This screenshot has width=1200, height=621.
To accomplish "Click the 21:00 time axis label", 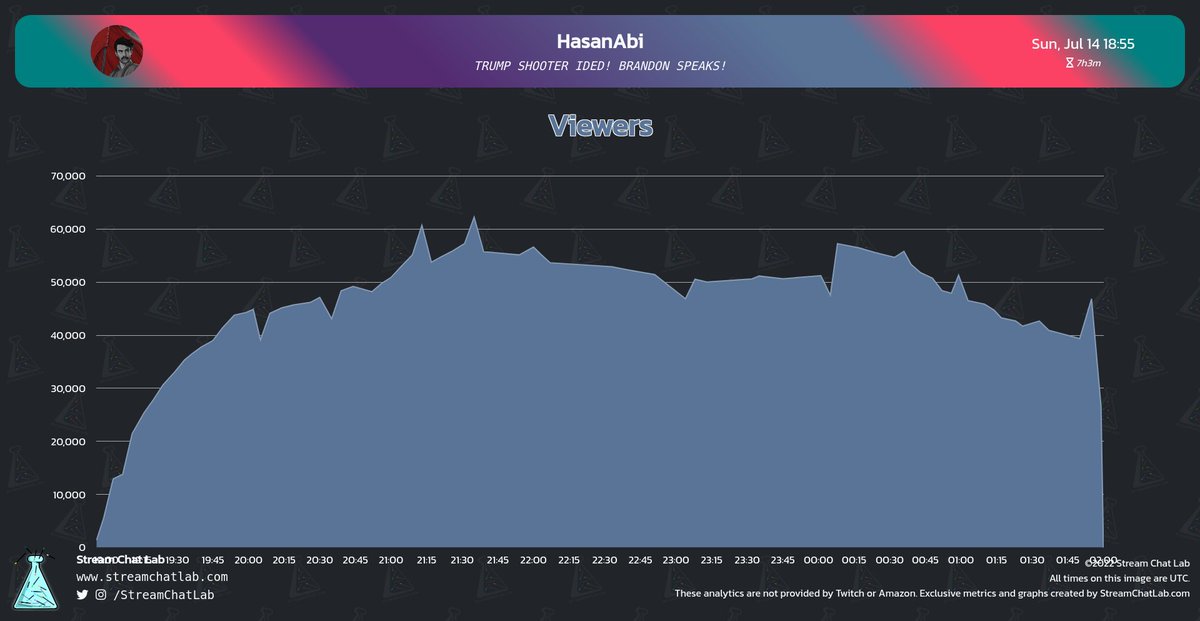I will 391,560.
